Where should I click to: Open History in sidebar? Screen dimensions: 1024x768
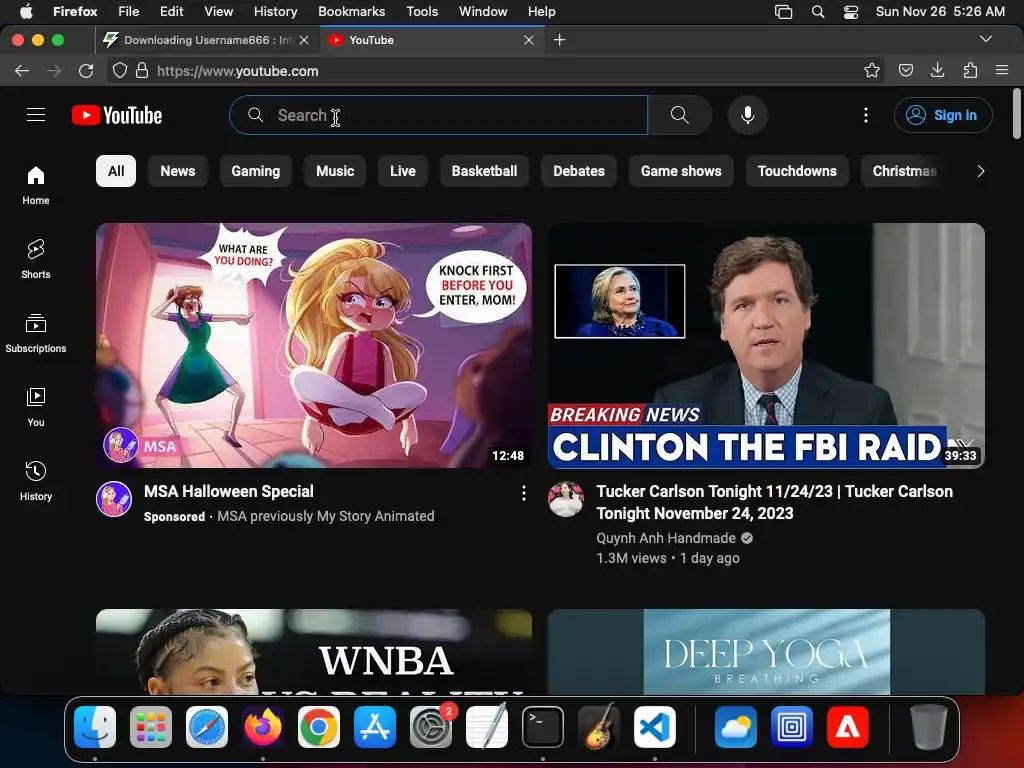pyautogui.click(x=36, y=481)
